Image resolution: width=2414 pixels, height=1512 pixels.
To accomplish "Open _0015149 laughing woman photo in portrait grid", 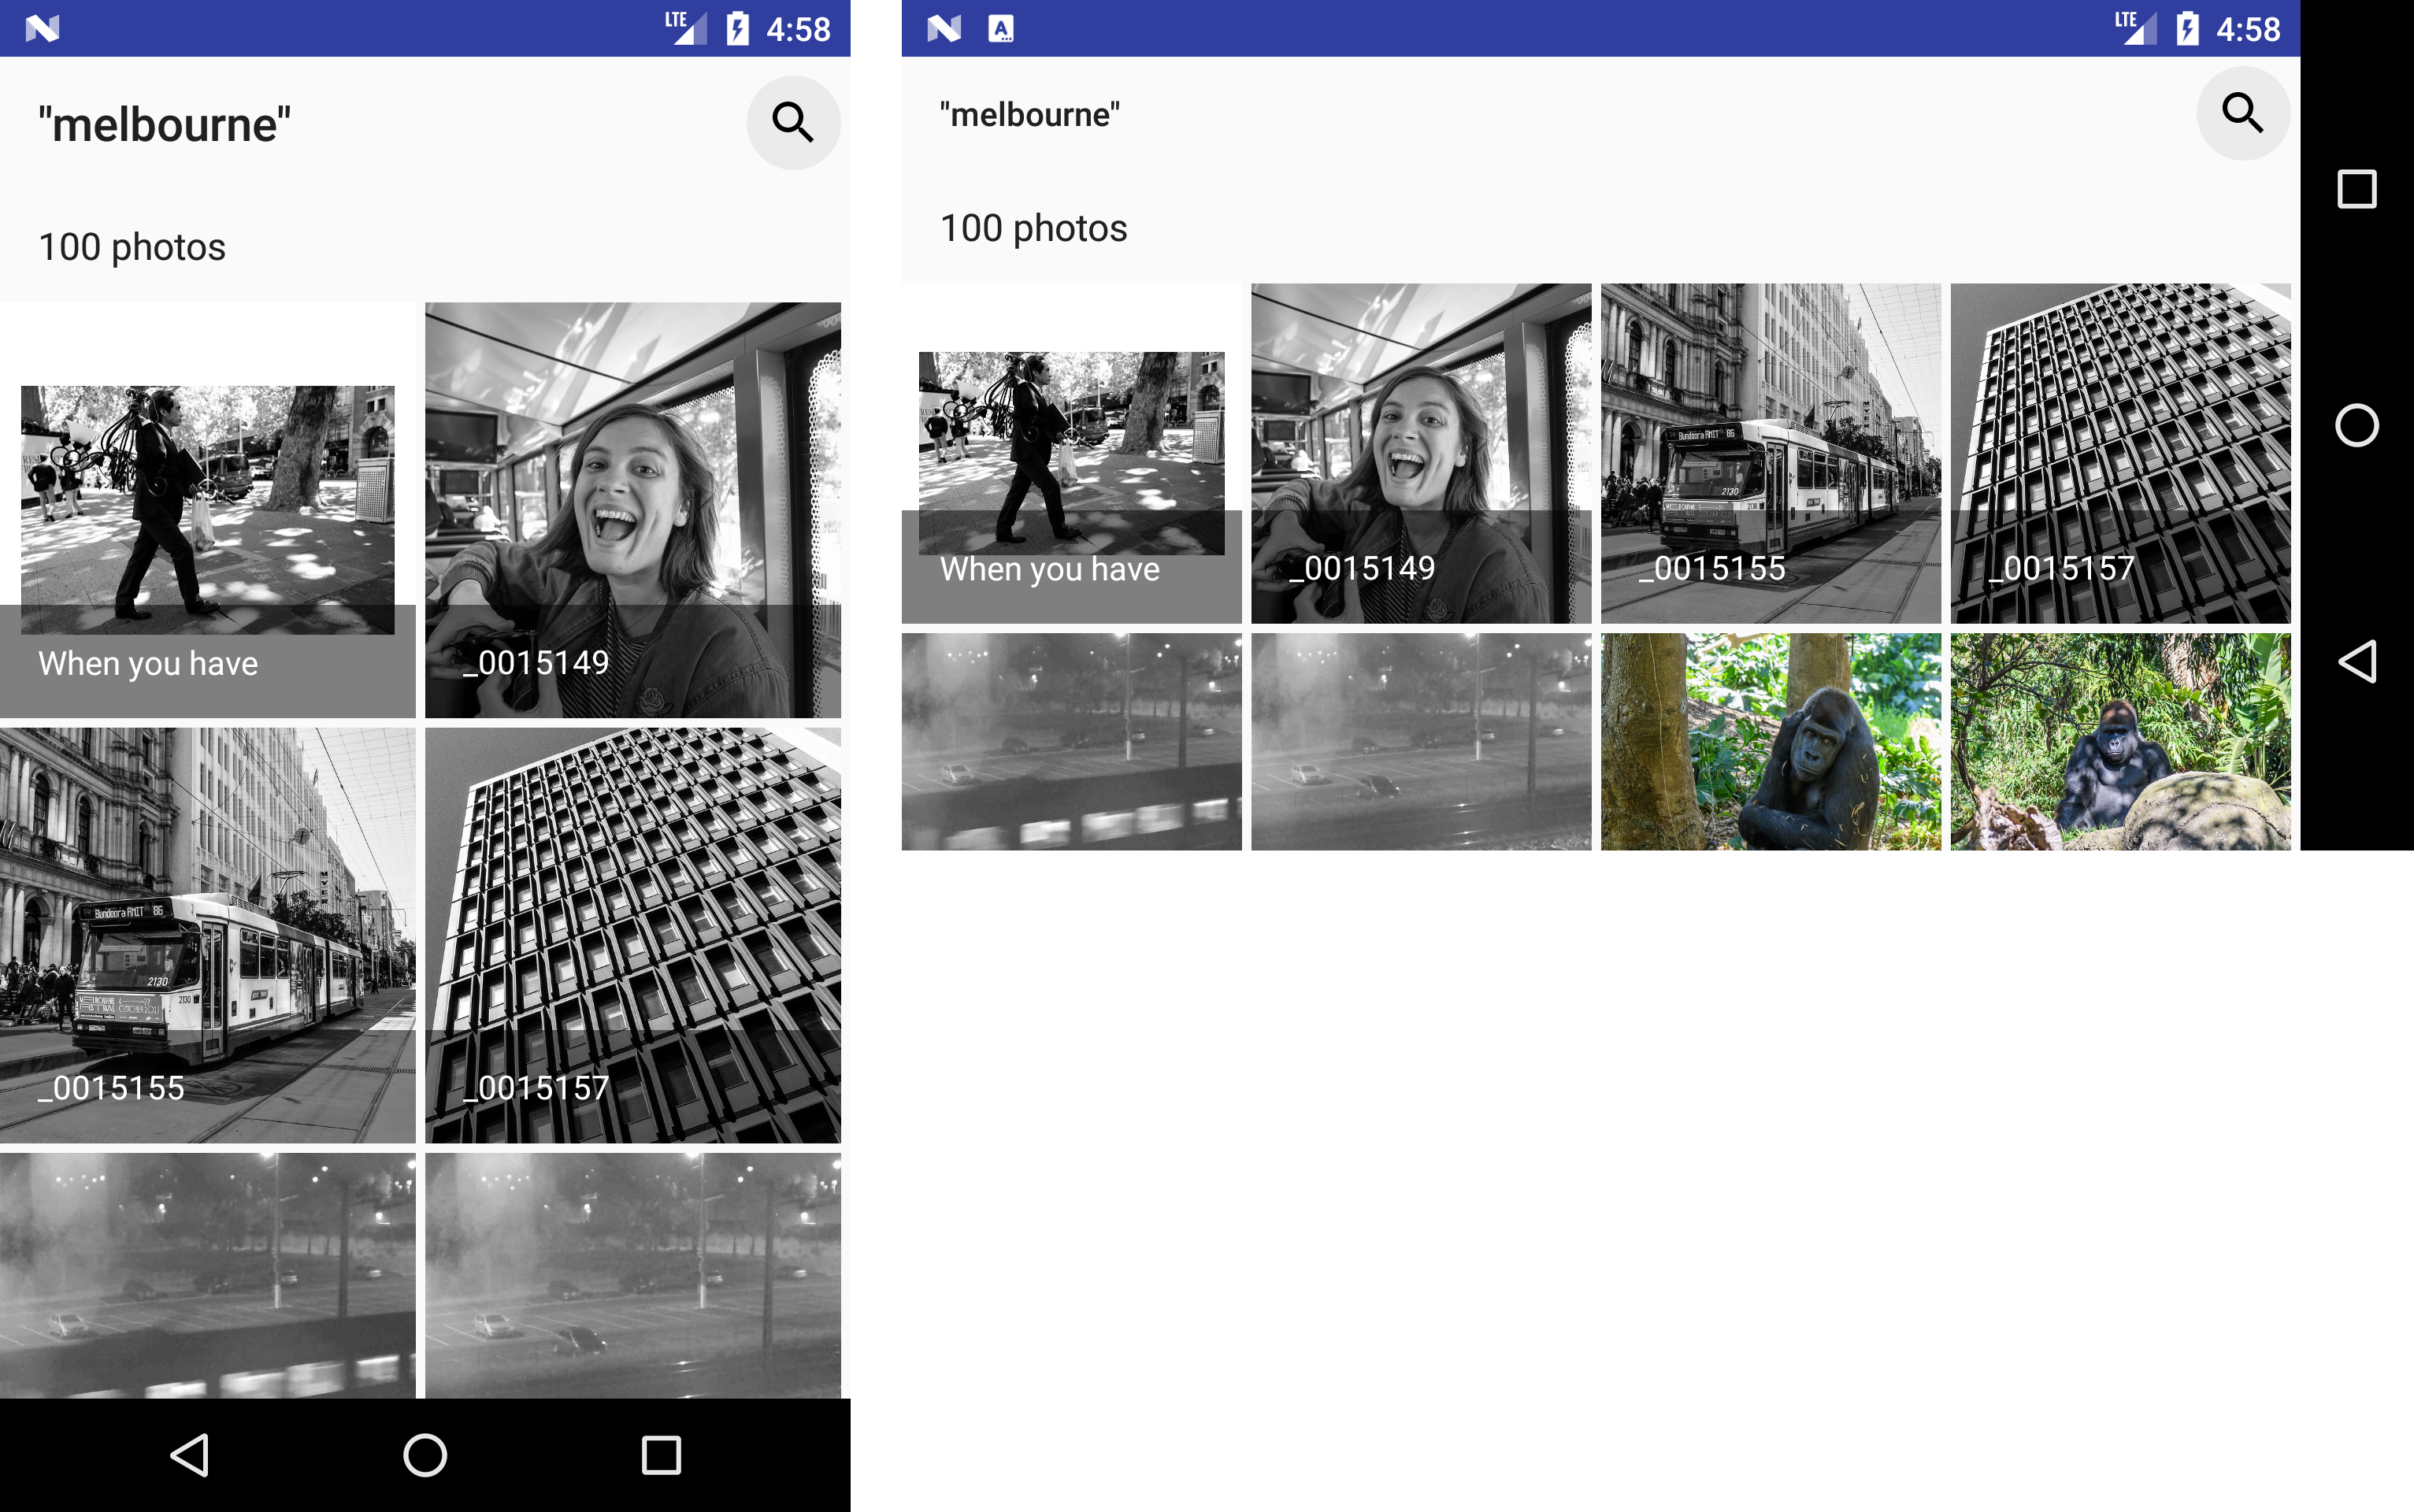I will 632,510.
